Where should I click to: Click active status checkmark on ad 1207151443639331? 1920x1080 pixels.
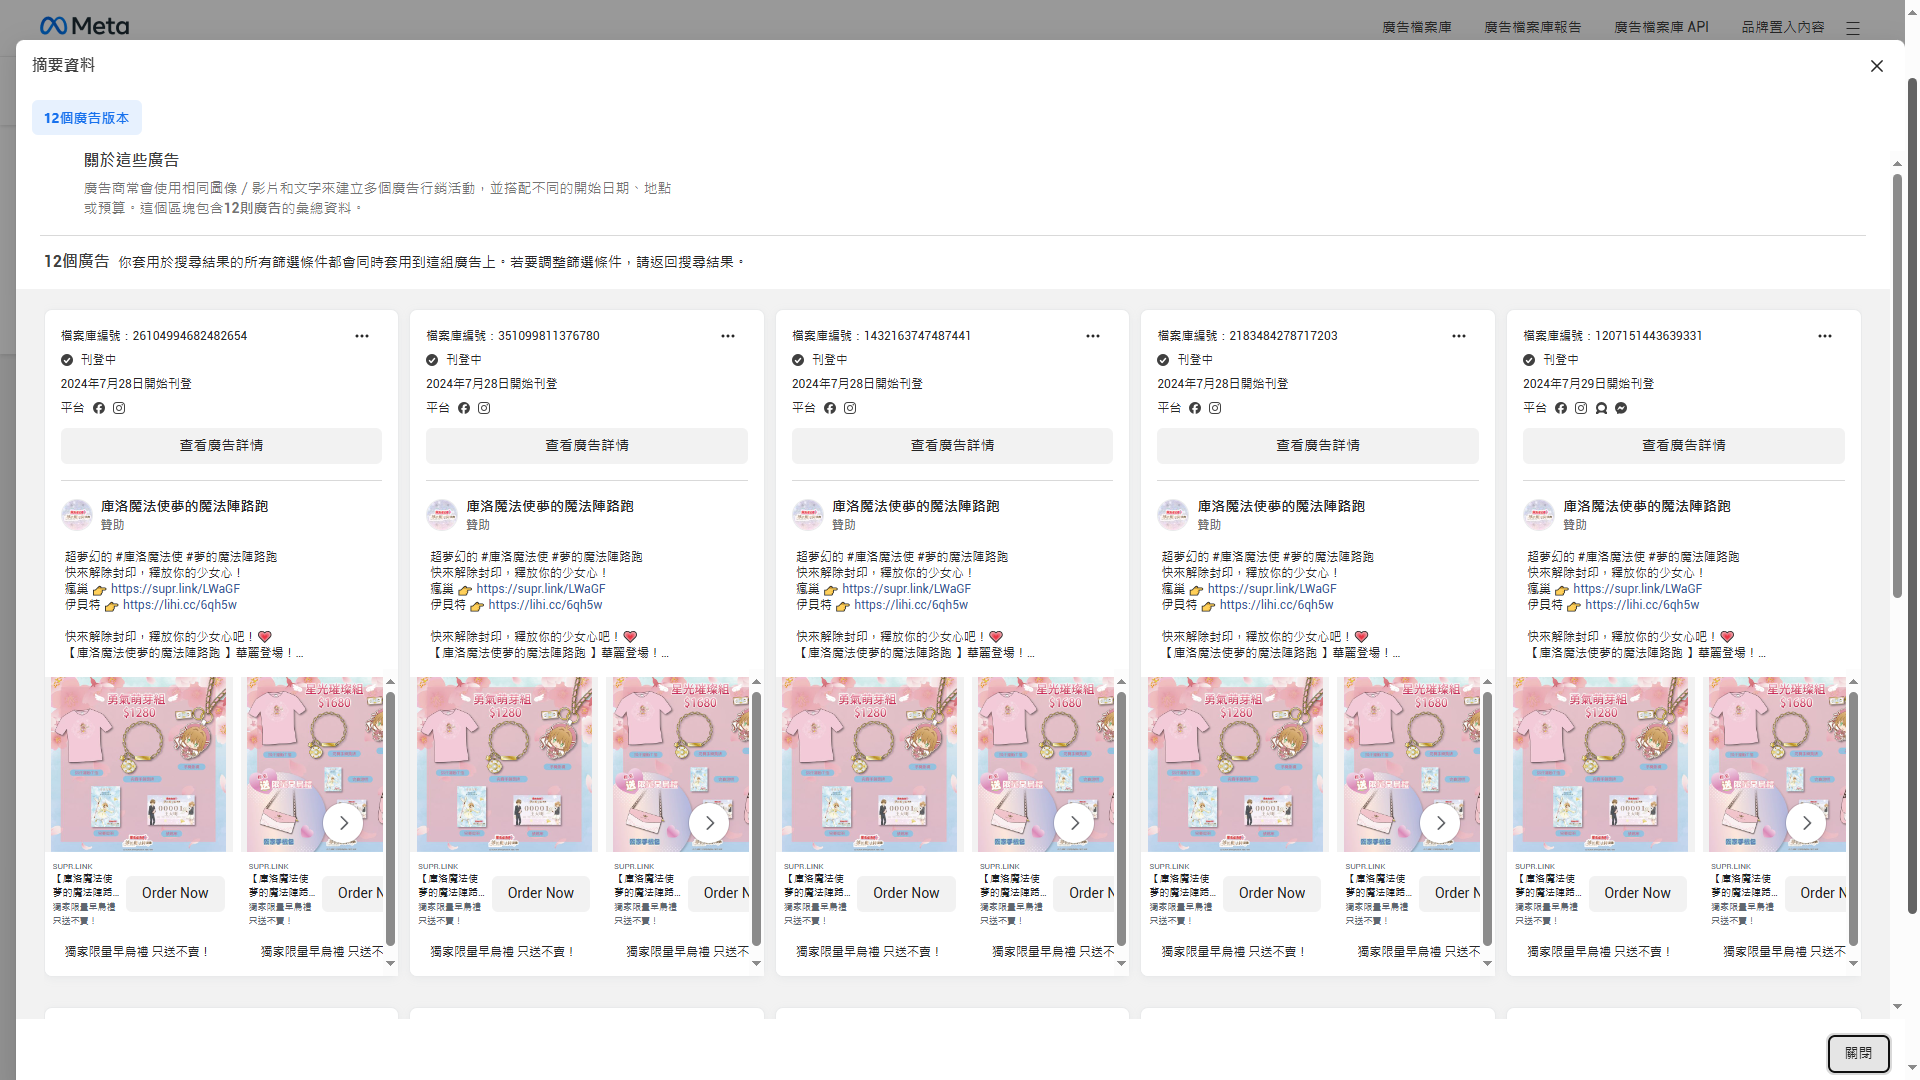[x=1529, y=360]
